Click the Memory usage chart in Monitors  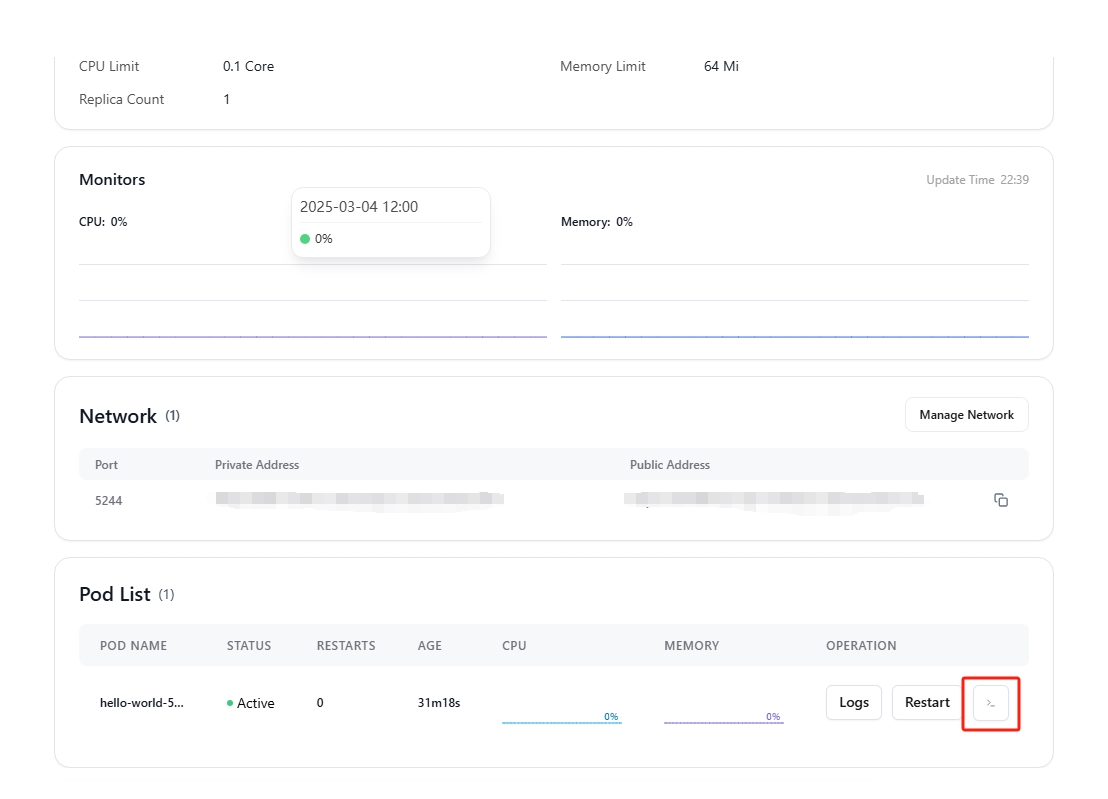794,300
